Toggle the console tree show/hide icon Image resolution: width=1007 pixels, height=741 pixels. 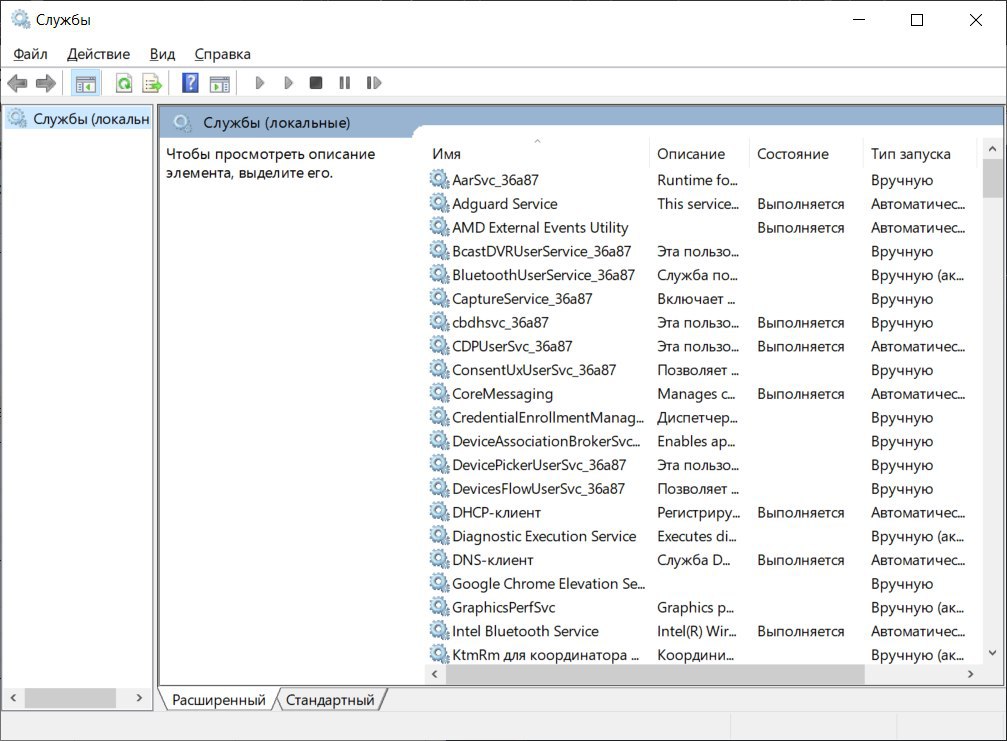[85, 83]
